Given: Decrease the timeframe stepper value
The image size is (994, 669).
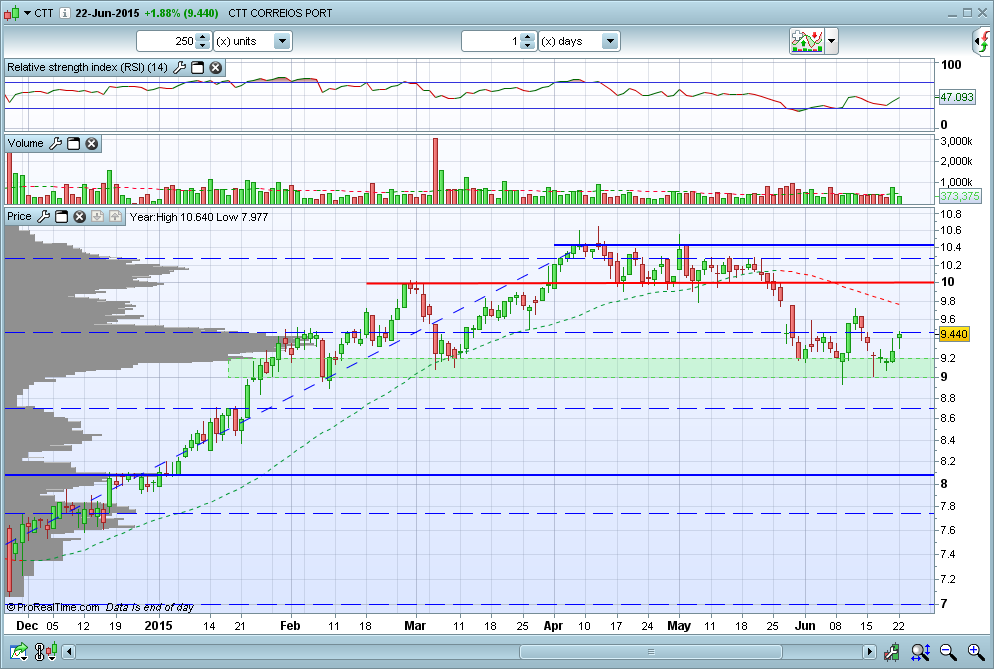Looking at the screenshot, I should [x=528, y=46].
